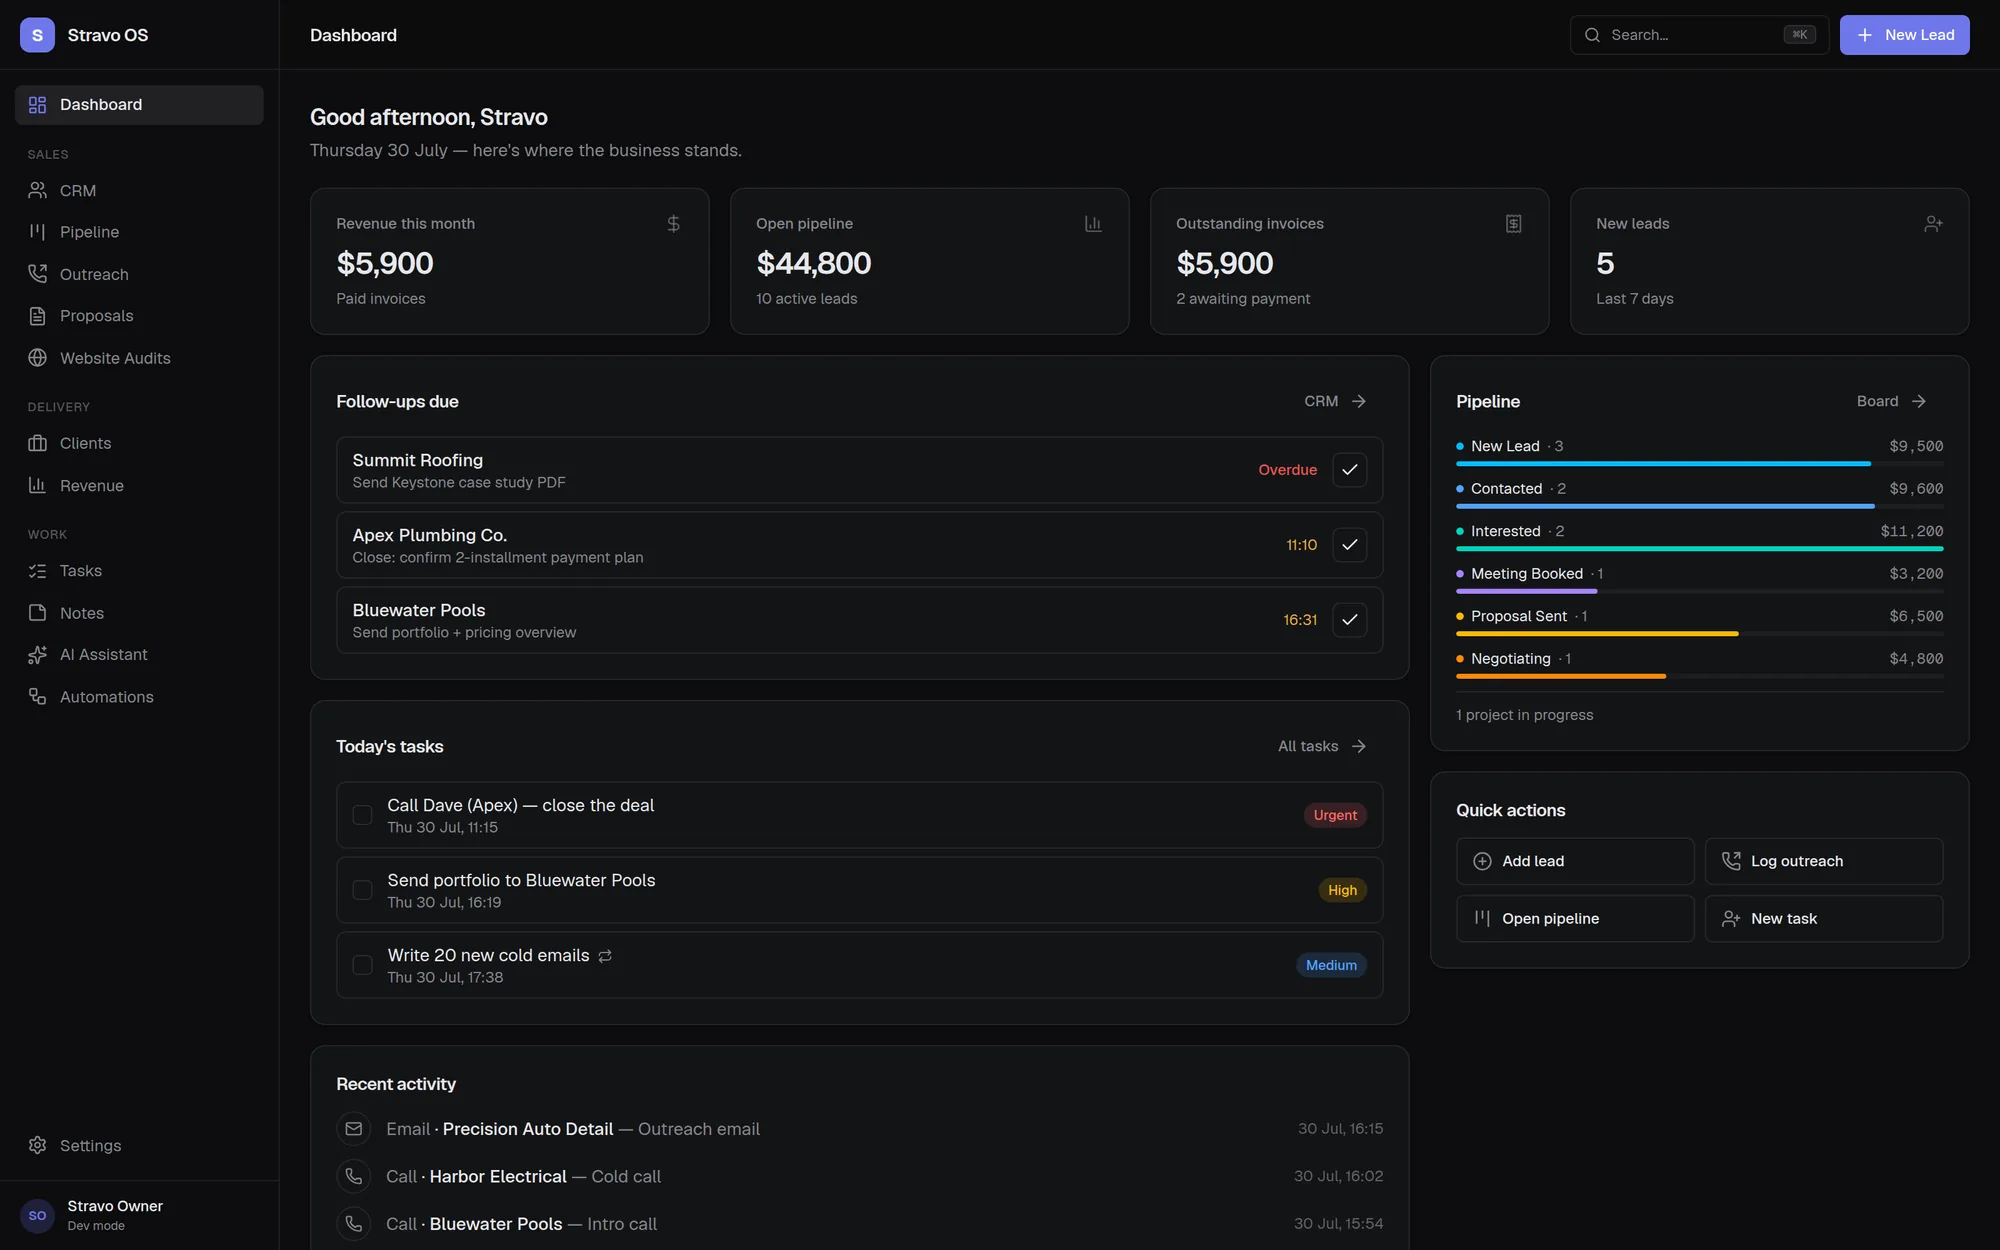Screen dimensions: 2000x1250
Task: Click the magnifier icon in search bar
Action: pos(1592,35)
